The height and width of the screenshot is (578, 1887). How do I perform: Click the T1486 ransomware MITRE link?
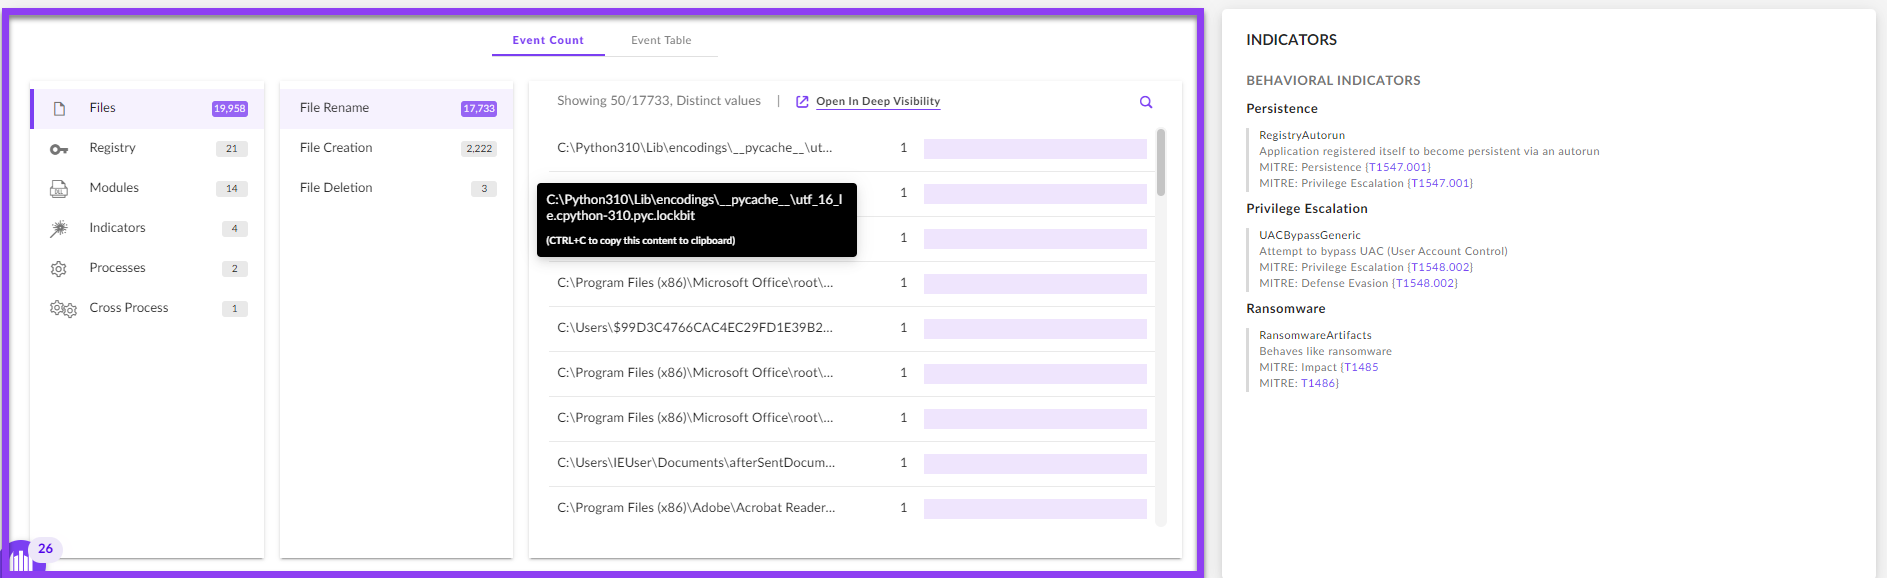pos(1318,384)
